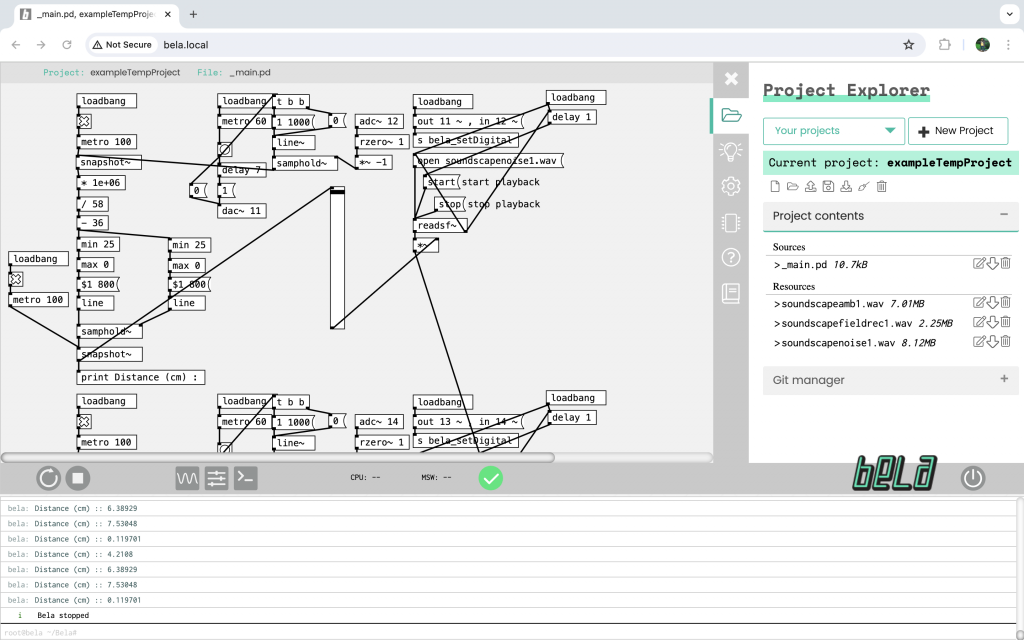Download _main.pd with its arrow icon

click(993, 264)
